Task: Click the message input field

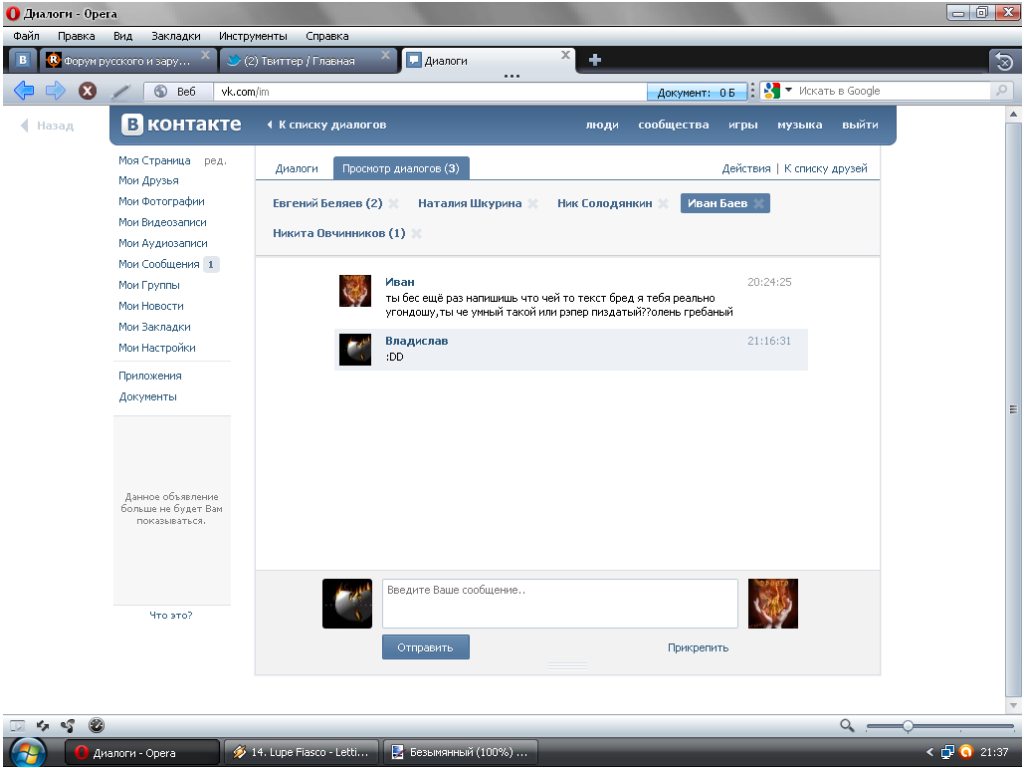Action: [x=560, y=603]
